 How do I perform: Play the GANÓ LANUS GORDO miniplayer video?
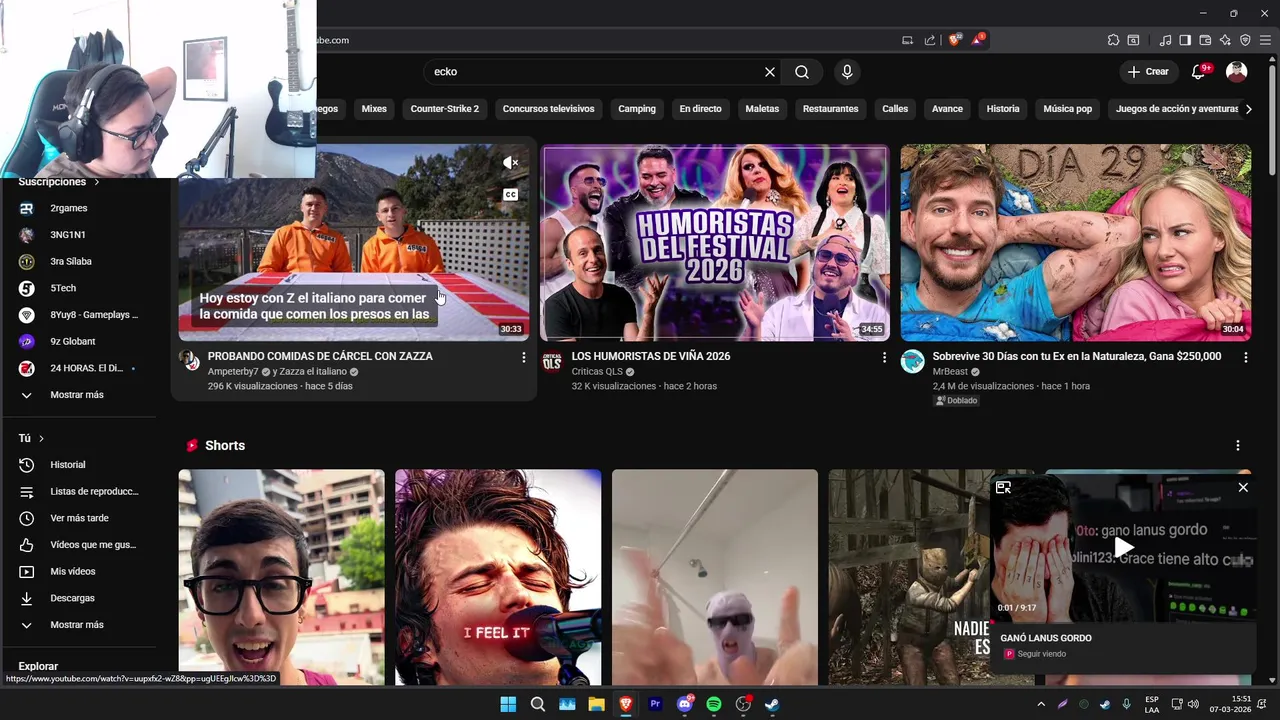click(1123, 547)
